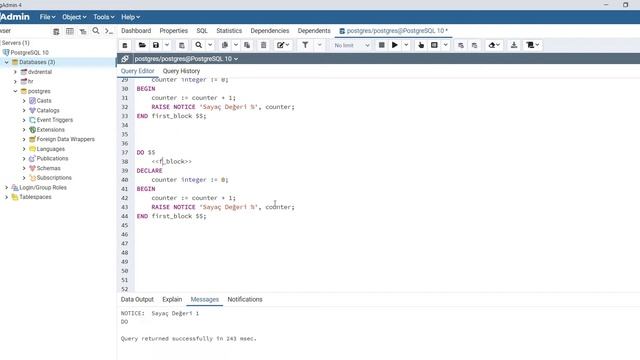
Task: Switch to the Properties tab
Action: pos(173,31)
